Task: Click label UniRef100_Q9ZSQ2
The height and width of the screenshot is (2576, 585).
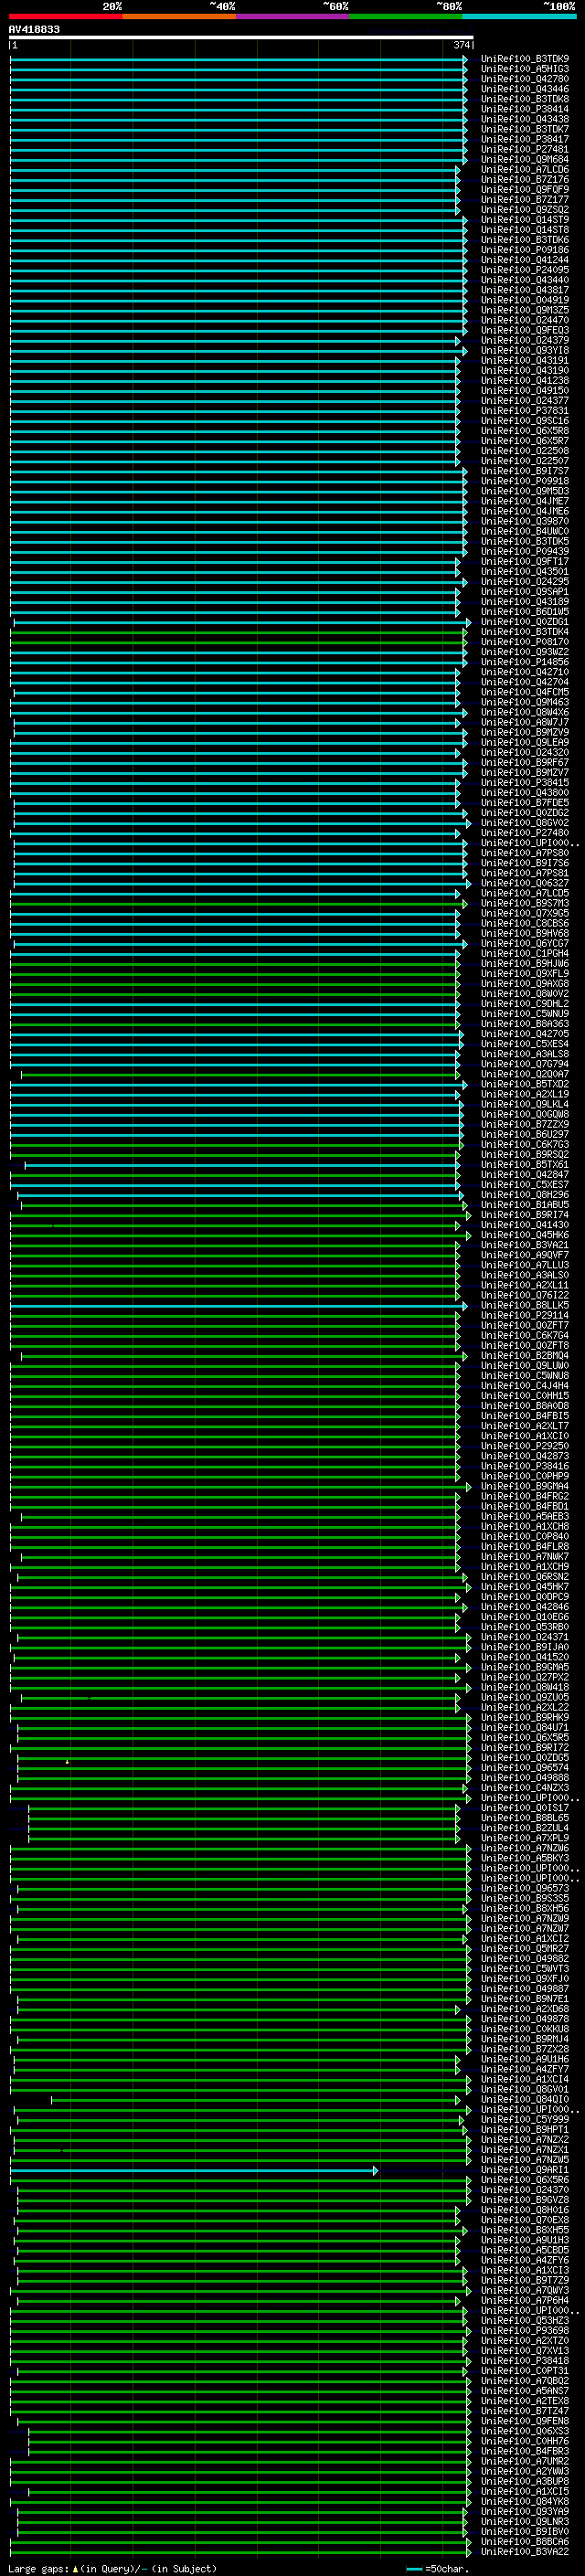Action: (525, 210)
